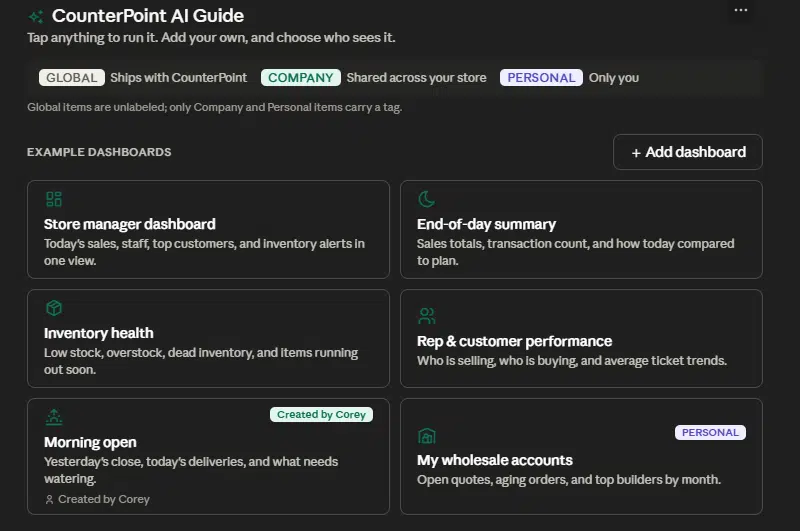Click 'Only you' legend text

coord(614,78)
